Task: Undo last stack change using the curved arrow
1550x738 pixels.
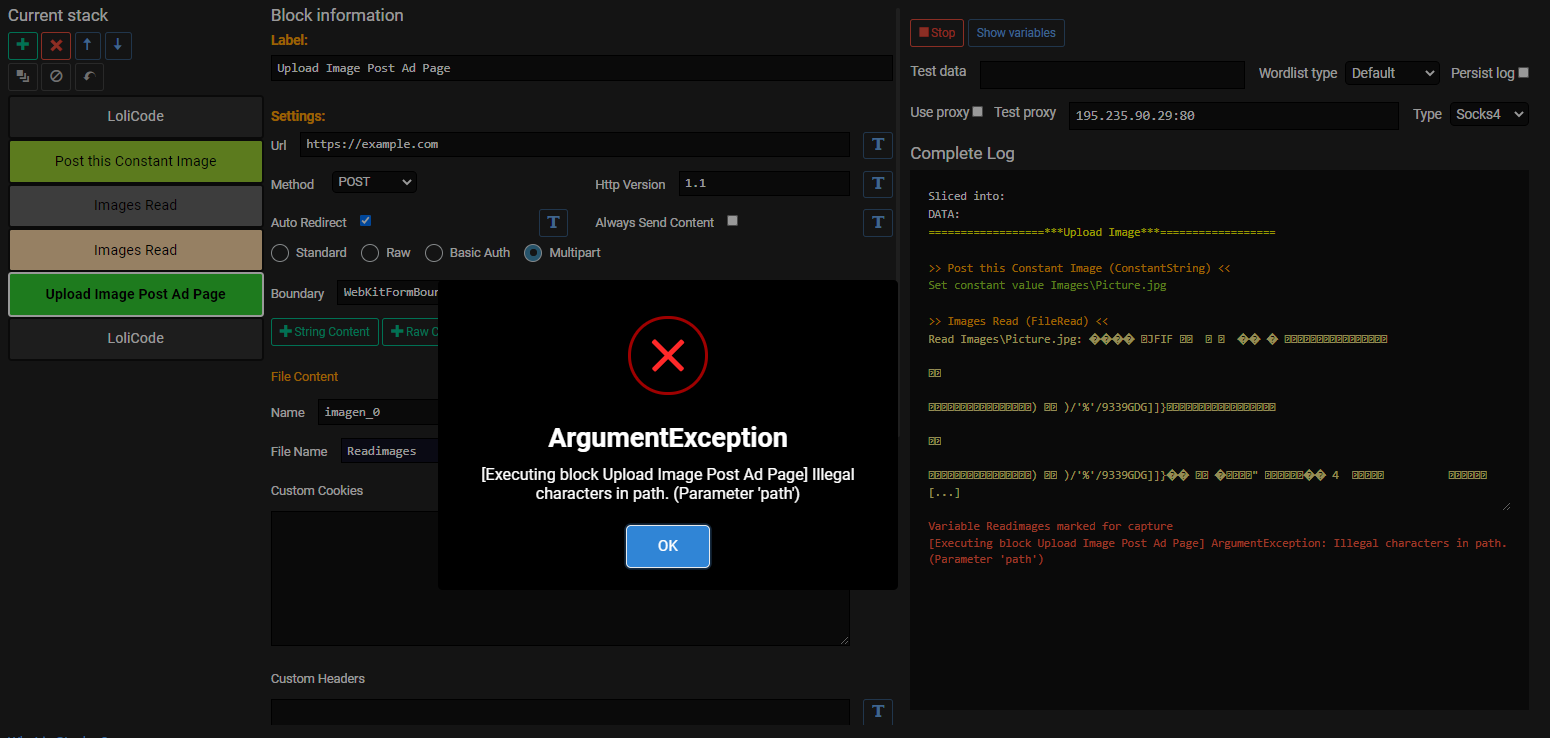Action: [89, 77]
